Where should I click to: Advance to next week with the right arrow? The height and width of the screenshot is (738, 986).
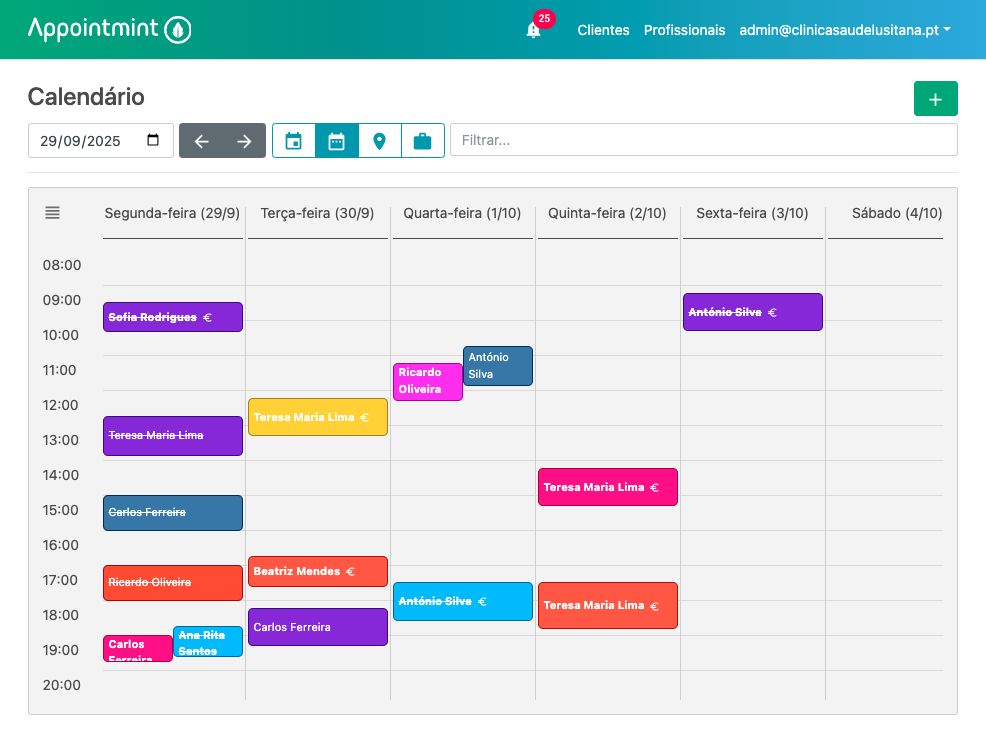click(x=243, y=140)
